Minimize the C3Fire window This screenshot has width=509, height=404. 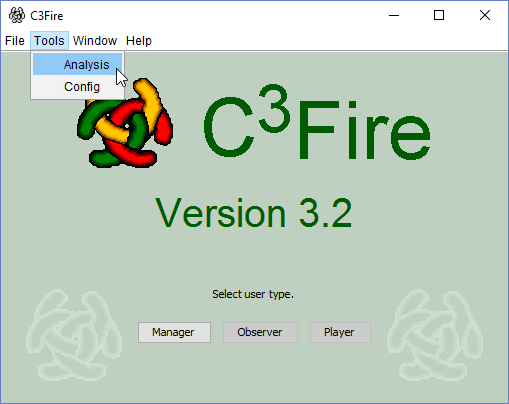click(x=394, y=15)
